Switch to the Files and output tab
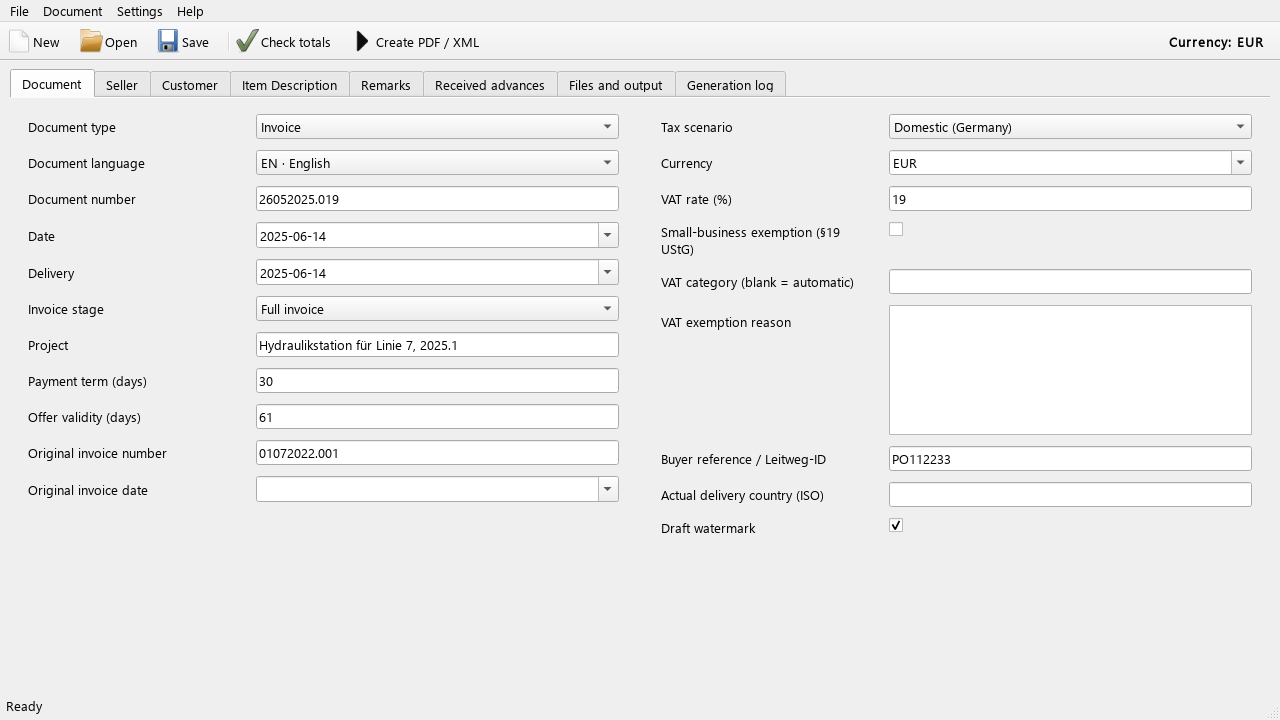The image size is (1280, 720). pos(616,85)
